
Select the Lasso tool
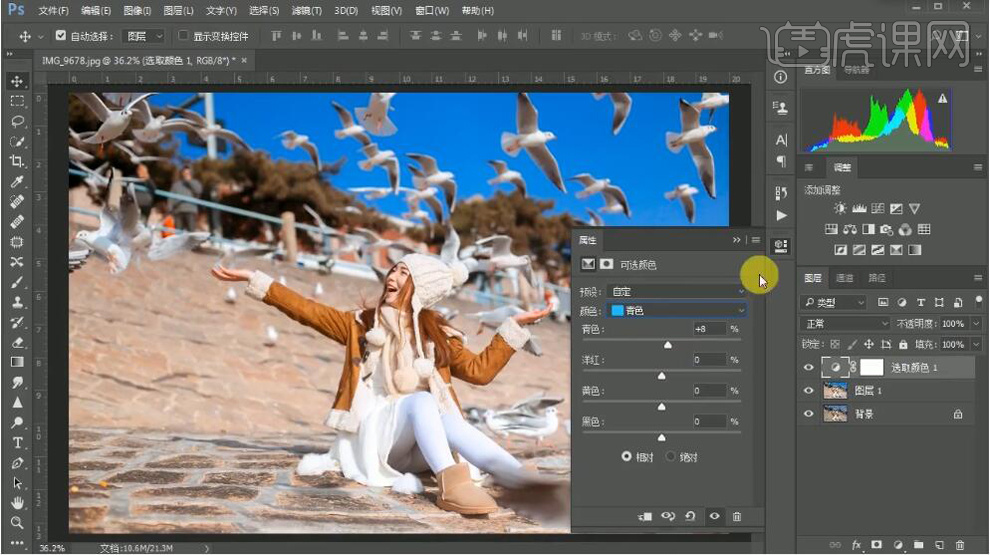17,121
